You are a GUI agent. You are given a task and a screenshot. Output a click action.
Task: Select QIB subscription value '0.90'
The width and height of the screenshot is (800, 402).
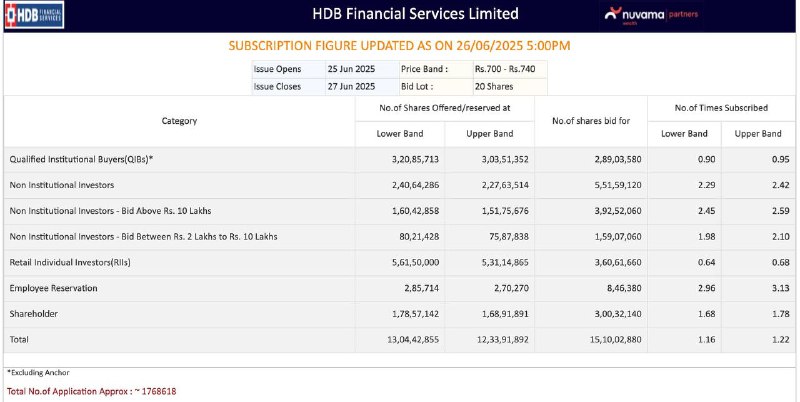coord(707,160)
